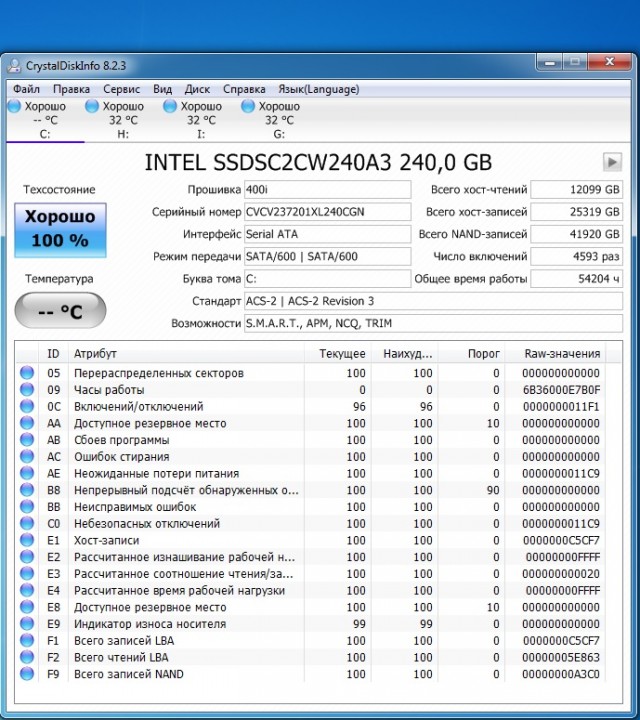Open the Вид menu
Viewport: 640px width, 720px height.
[163, 89]
